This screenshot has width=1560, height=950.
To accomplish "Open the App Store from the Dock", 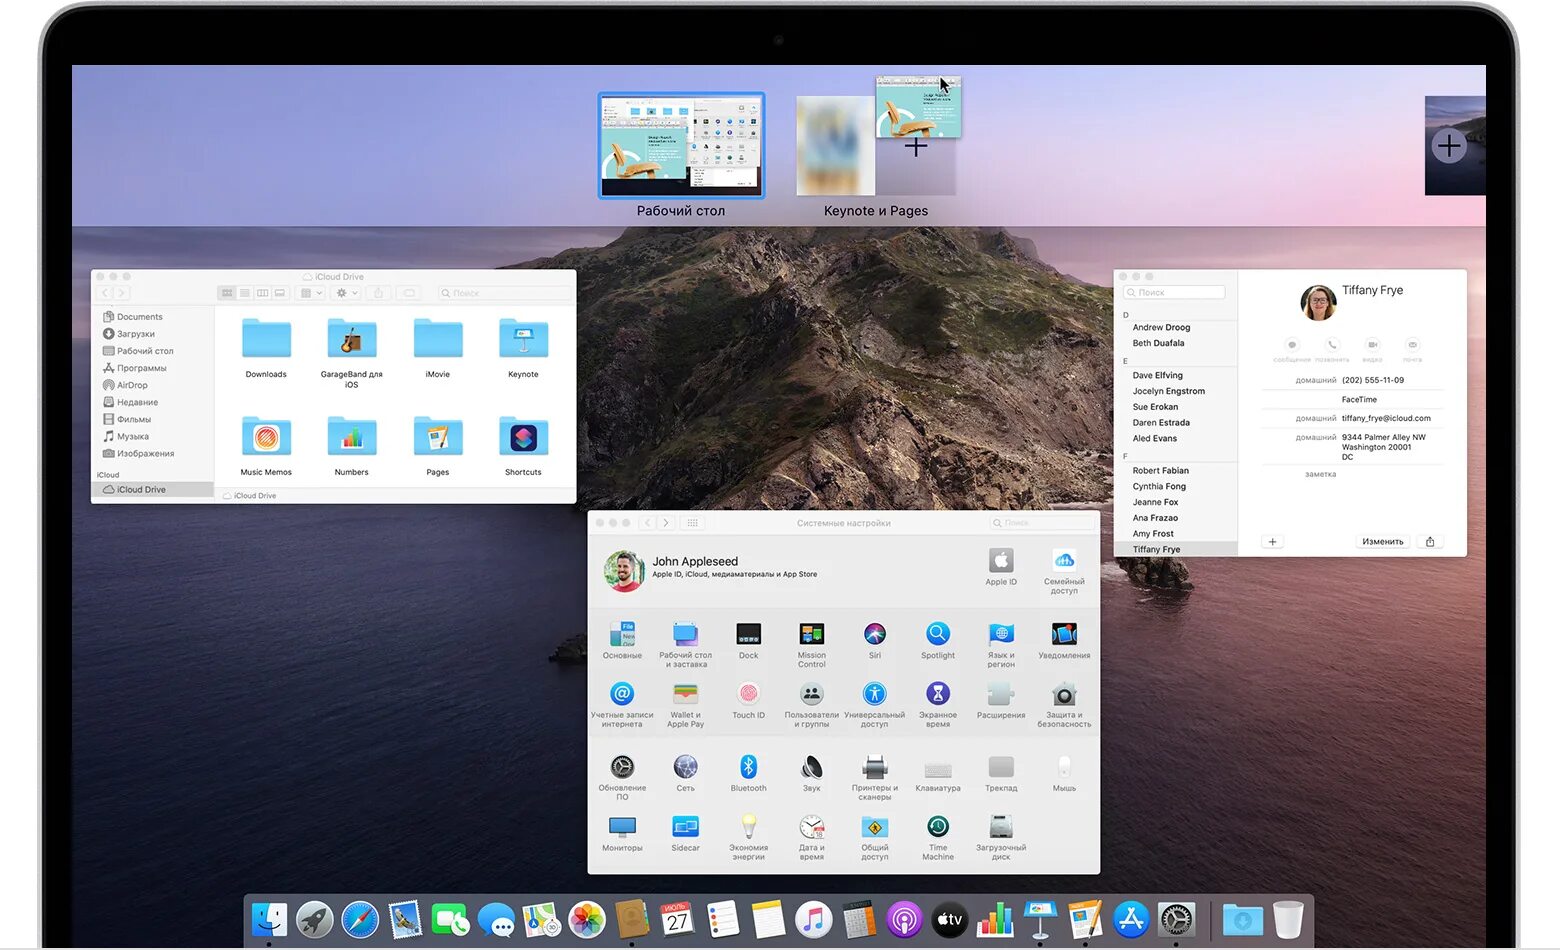I will (1130, 920).
